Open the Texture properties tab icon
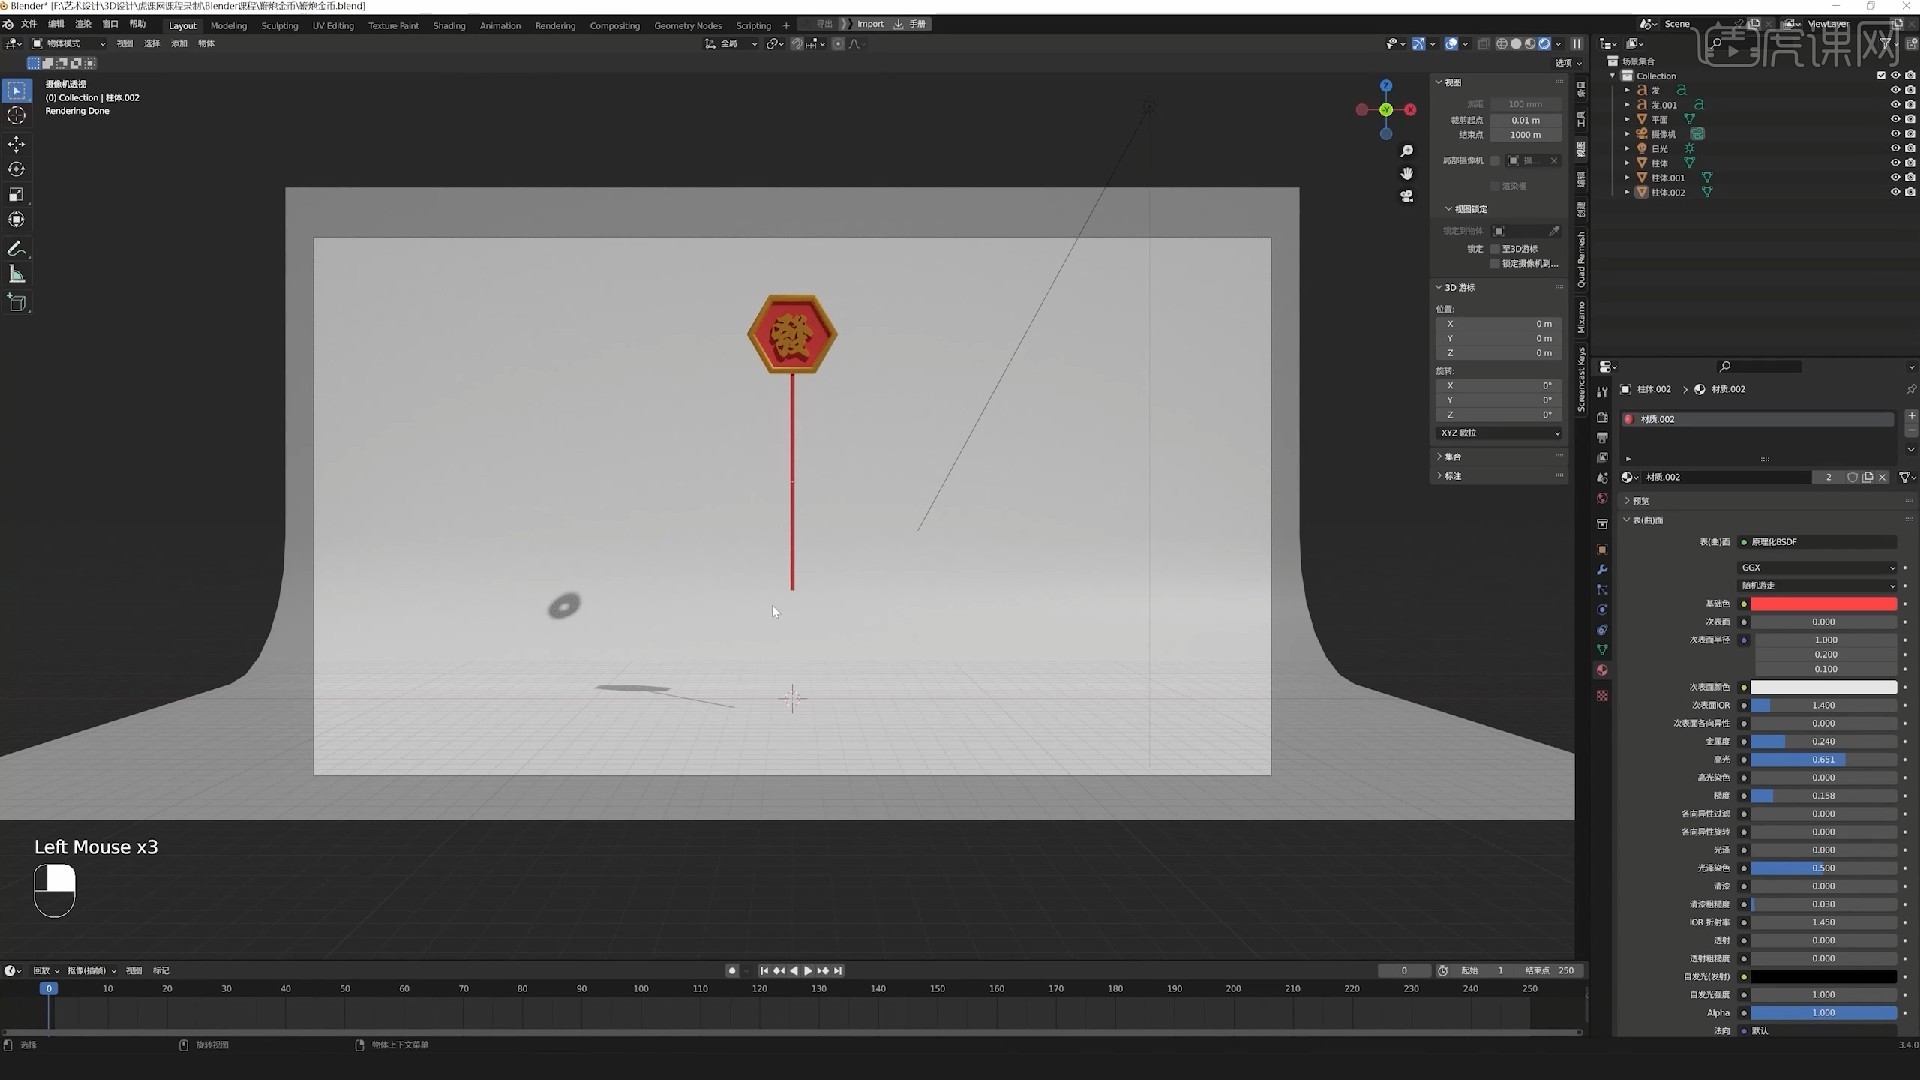Viewport: 1920px width, 1080px height. pos(1602,696)
